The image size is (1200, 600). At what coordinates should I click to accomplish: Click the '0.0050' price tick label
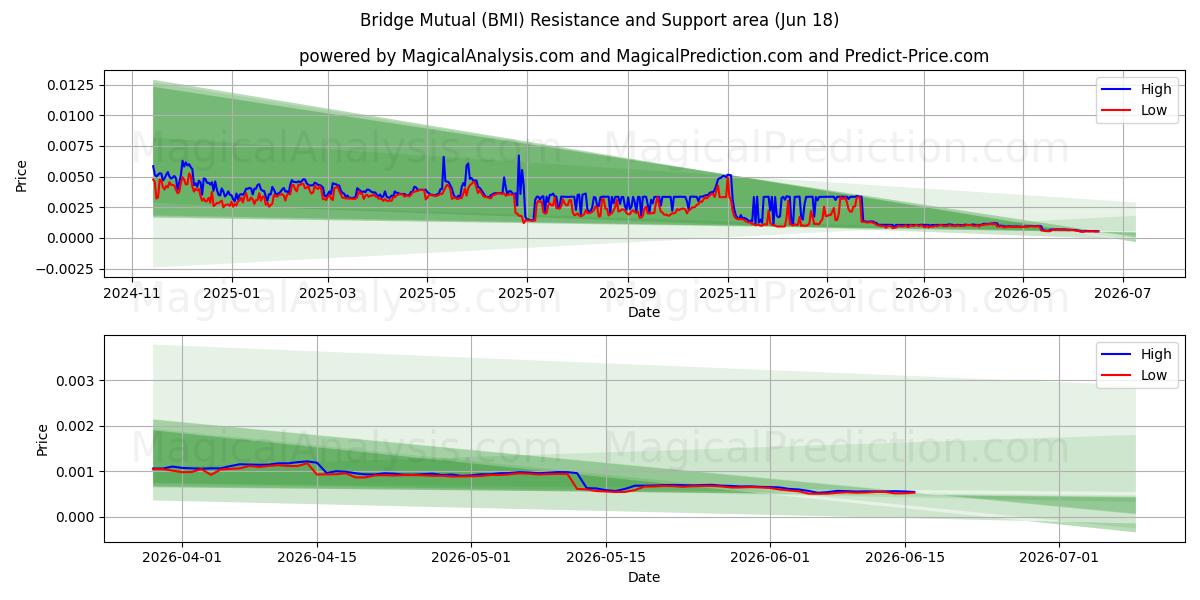(73, 177)
